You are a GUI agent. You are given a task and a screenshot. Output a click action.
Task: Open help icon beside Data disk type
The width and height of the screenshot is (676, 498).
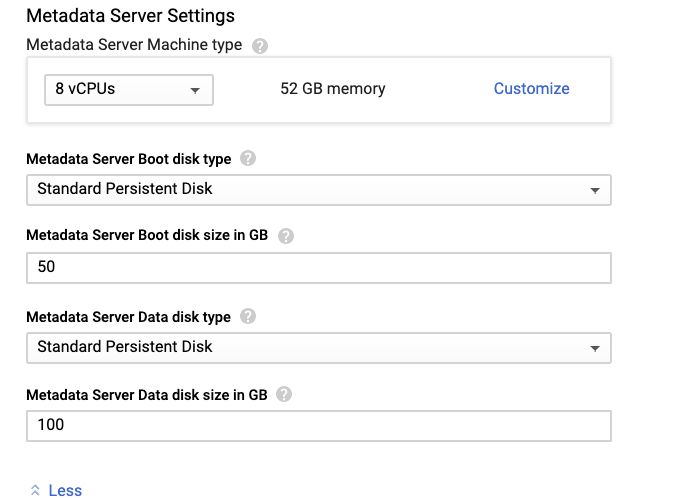pos(248,316)
